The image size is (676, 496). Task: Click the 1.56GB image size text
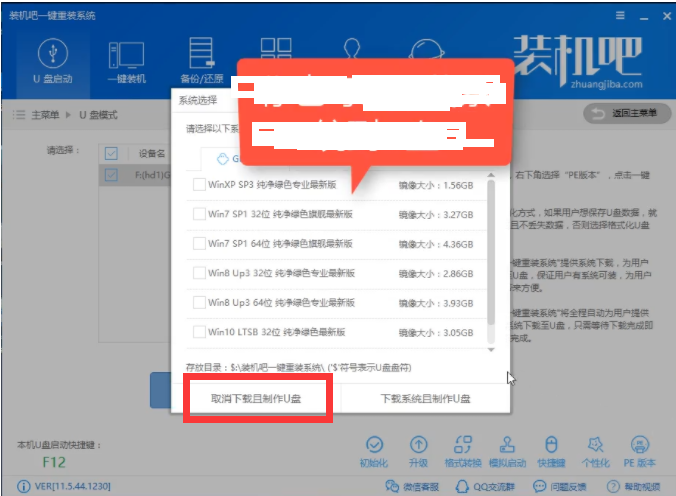459,185
